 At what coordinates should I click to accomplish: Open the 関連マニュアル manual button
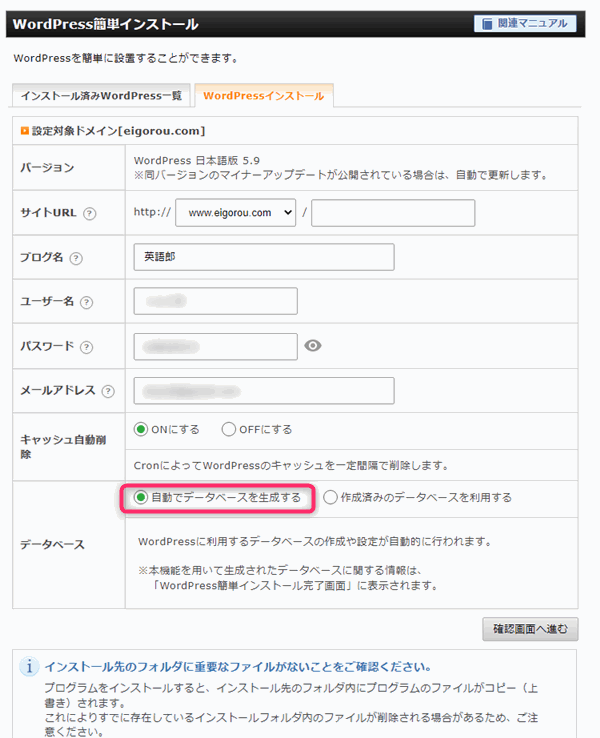[525, 23]
